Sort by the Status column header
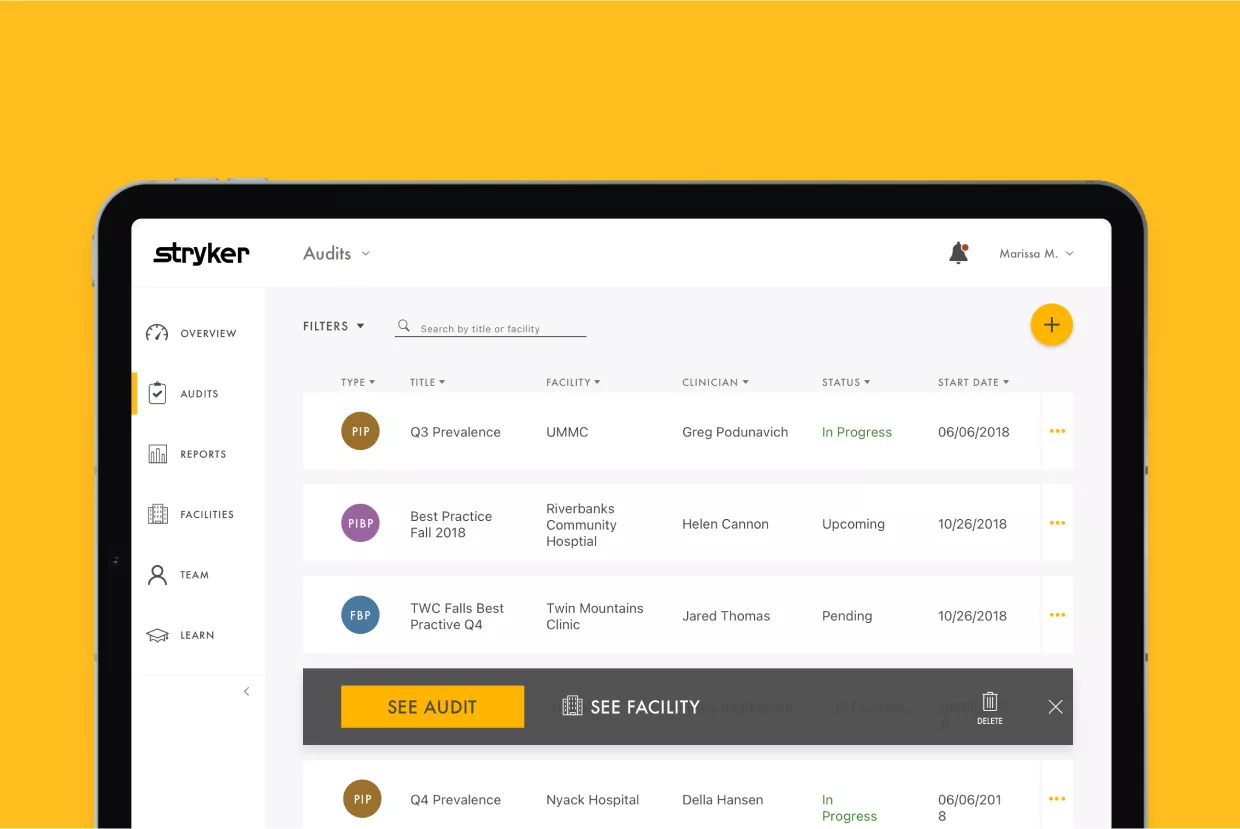Viewport: 1240px width, 829px height. pyautogui.click(x=845, y=382)
